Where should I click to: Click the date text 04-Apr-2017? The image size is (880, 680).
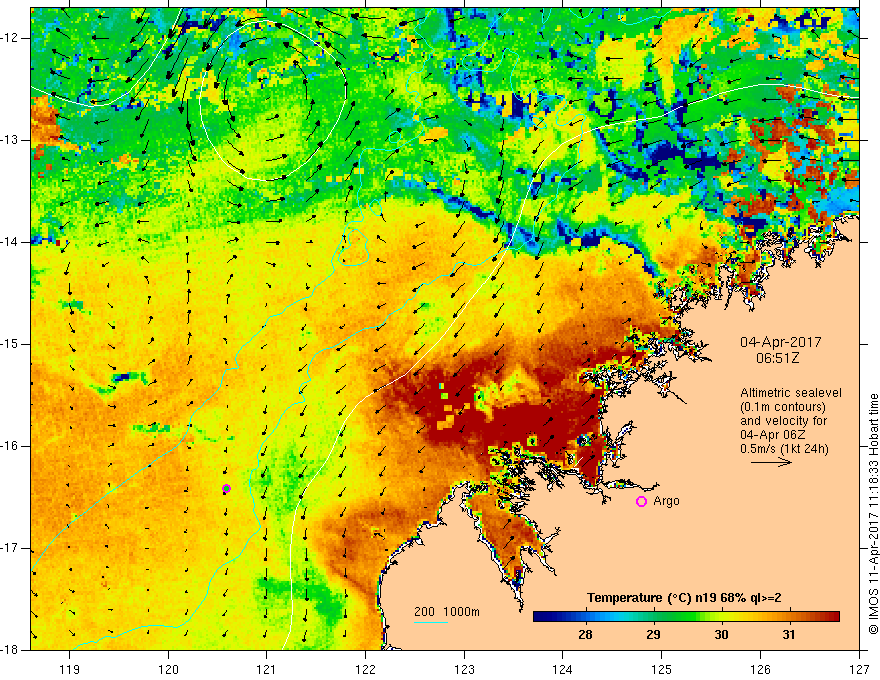(781, 342)
